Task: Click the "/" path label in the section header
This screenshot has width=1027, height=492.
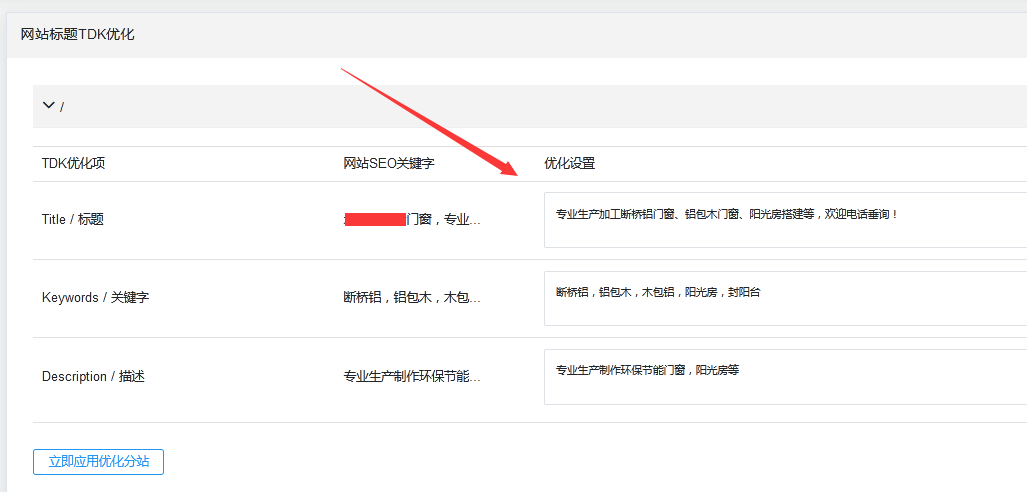Action: click(62, 107)
